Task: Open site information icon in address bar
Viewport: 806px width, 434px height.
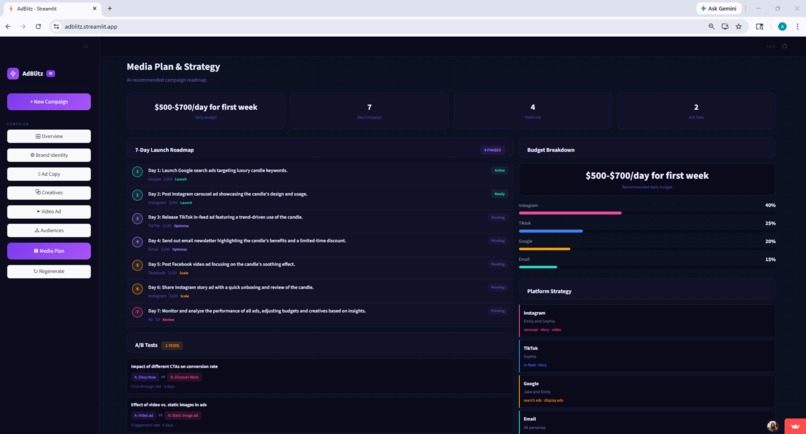Action: tap(56, 26)
